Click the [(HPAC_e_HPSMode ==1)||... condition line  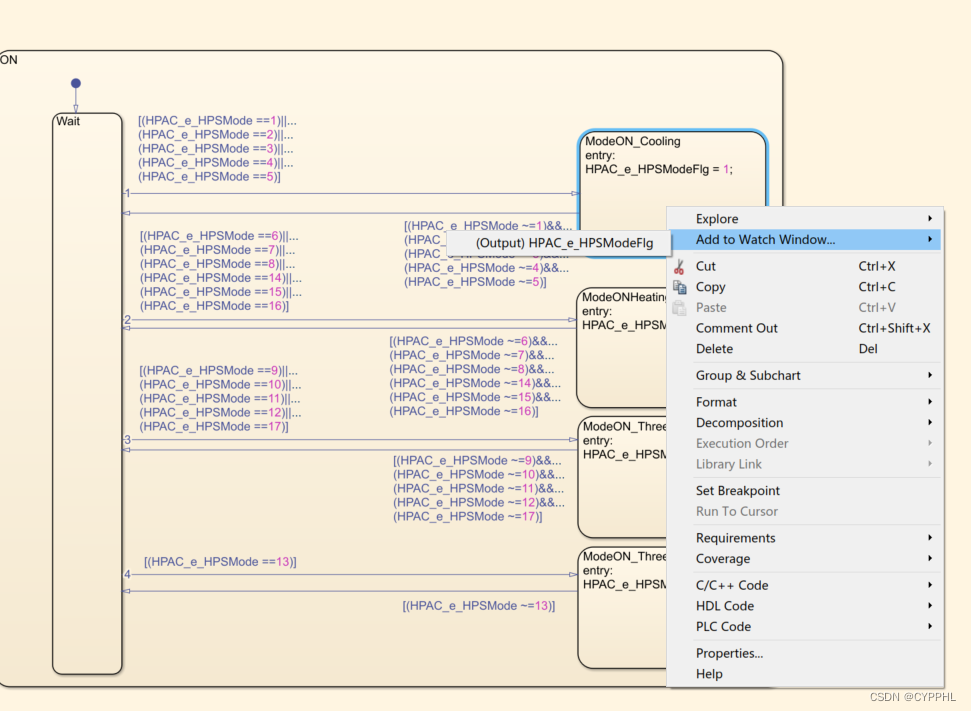pos(217,121)
